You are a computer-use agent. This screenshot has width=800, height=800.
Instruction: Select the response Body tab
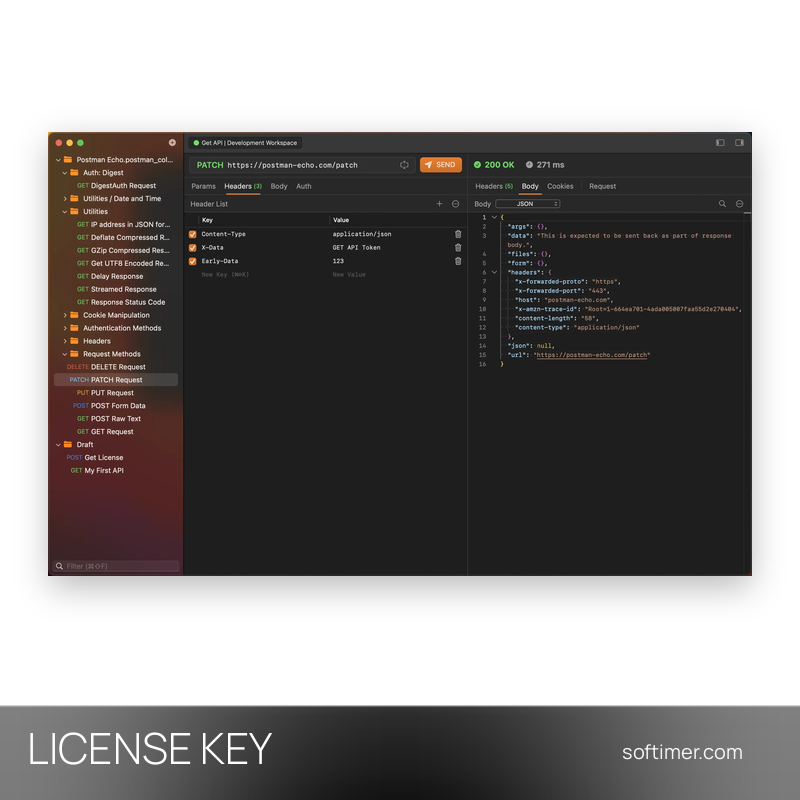tap(530, 186)
